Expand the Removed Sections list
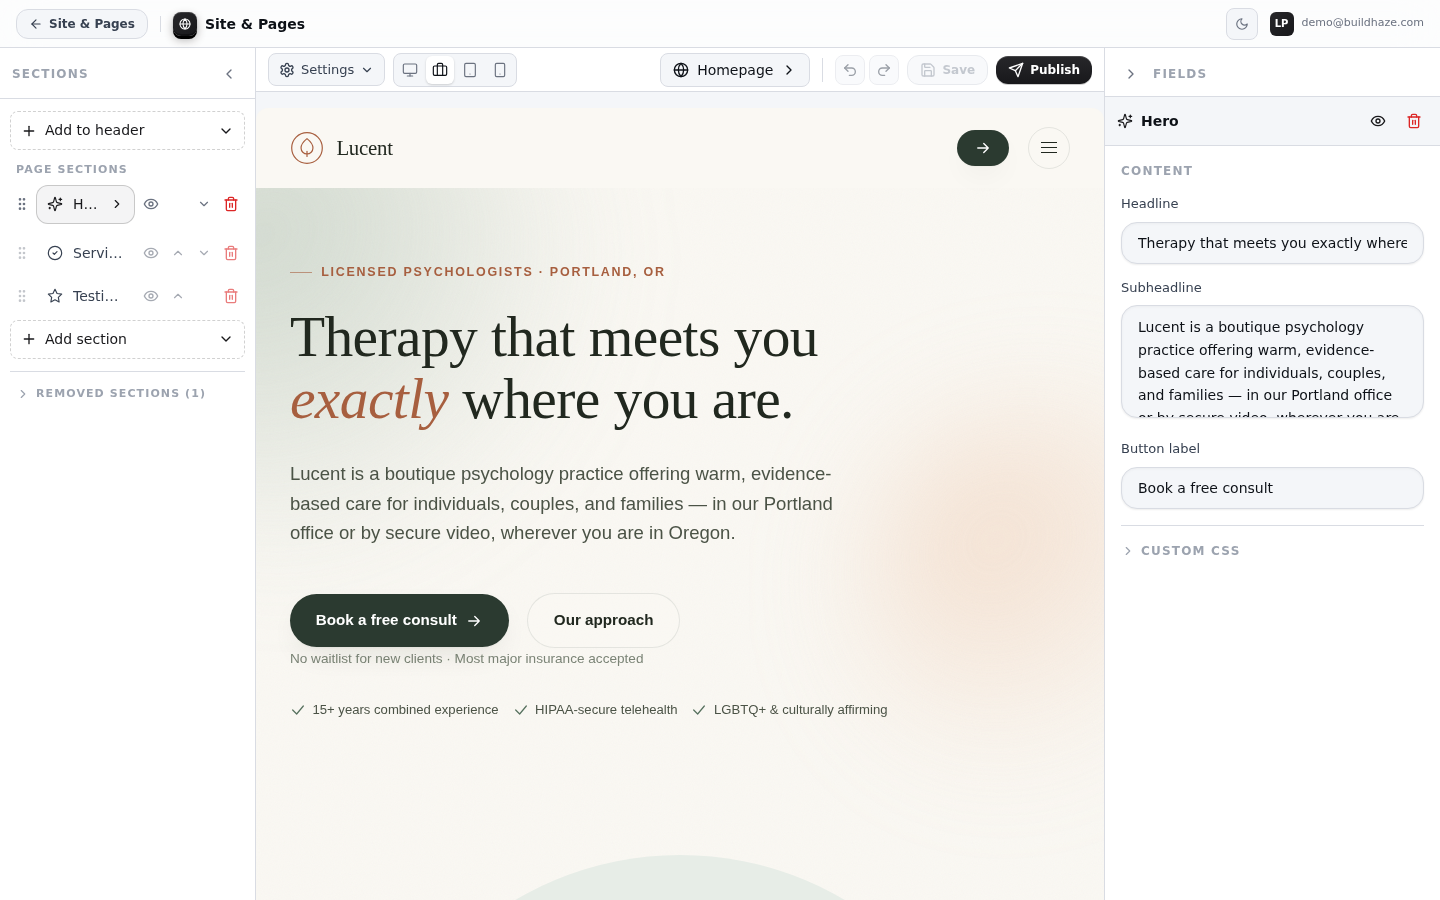Viewport: 1440px width, 900px height. coord(112,393)
